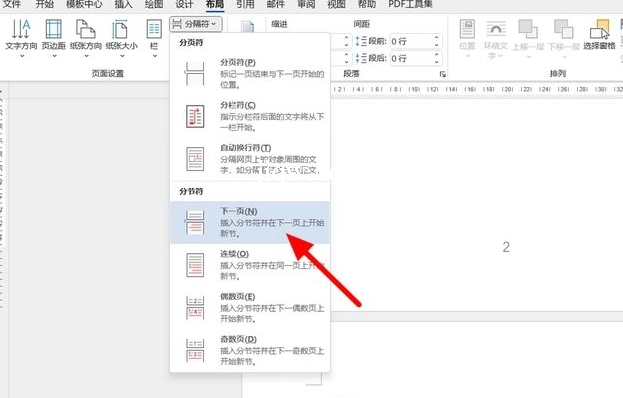
Task: Click the 上移一层 bring forward tool
Action: (528, 39)
